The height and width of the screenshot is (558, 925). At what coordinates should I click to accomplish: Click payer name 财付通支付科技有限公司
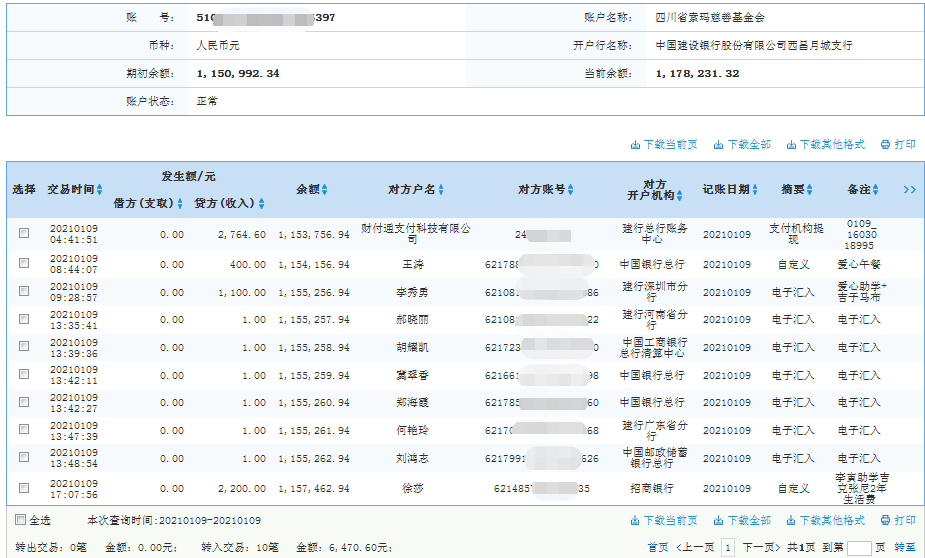point(416,234)
